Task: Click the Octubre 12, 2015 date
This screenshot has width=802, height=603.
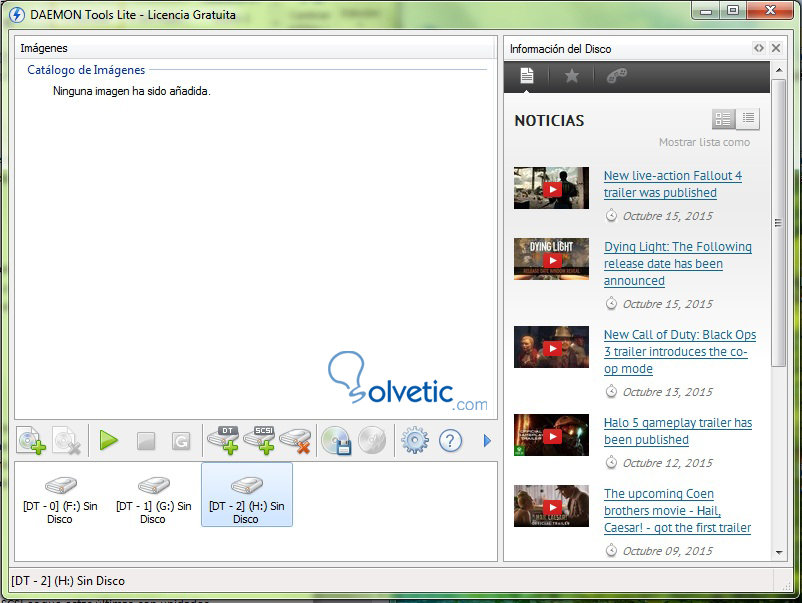Action: tap(667, 463)
